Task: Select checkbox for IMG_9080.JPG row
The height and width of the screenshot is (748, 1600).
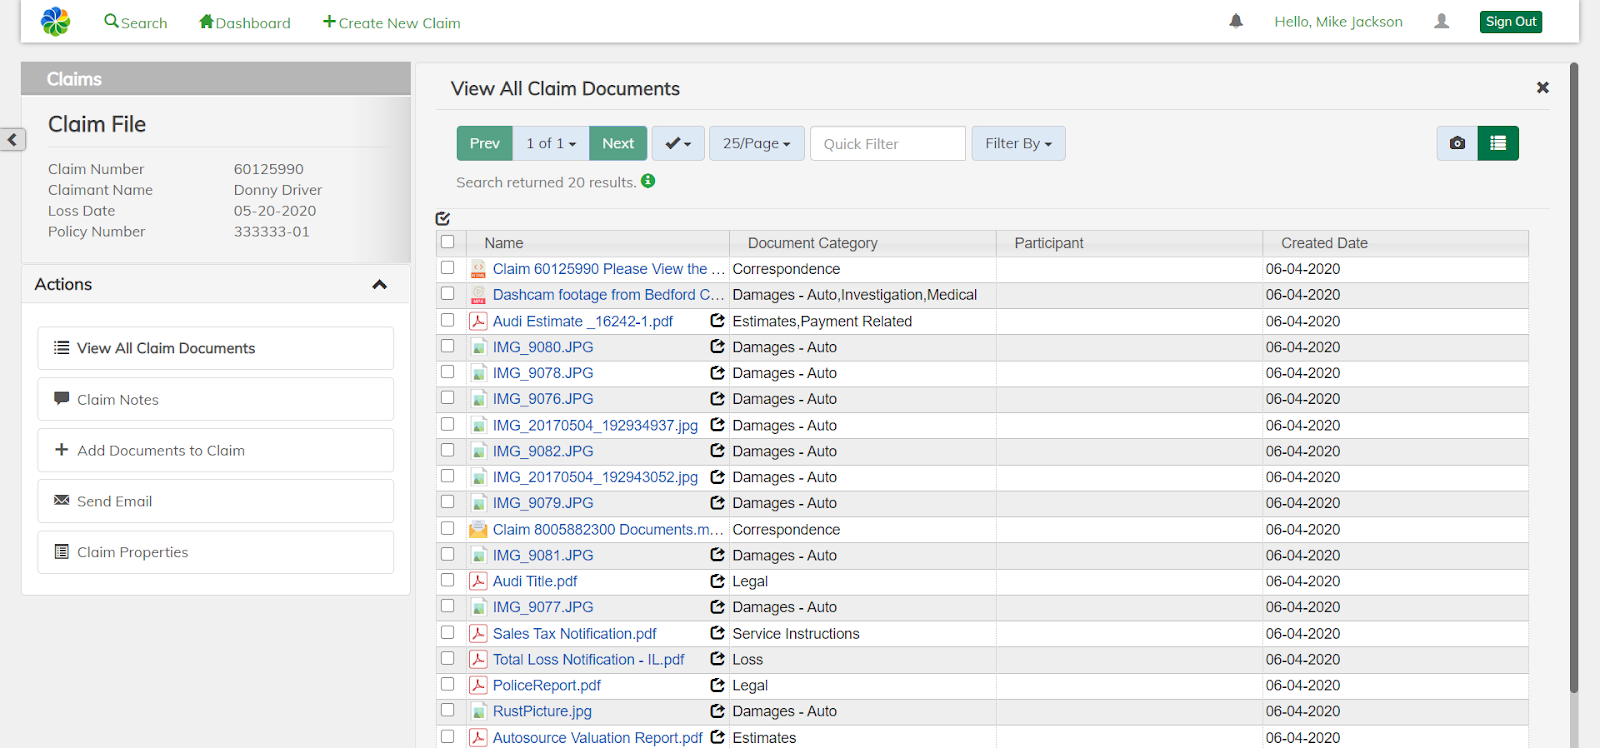Action: click(448, 346)
